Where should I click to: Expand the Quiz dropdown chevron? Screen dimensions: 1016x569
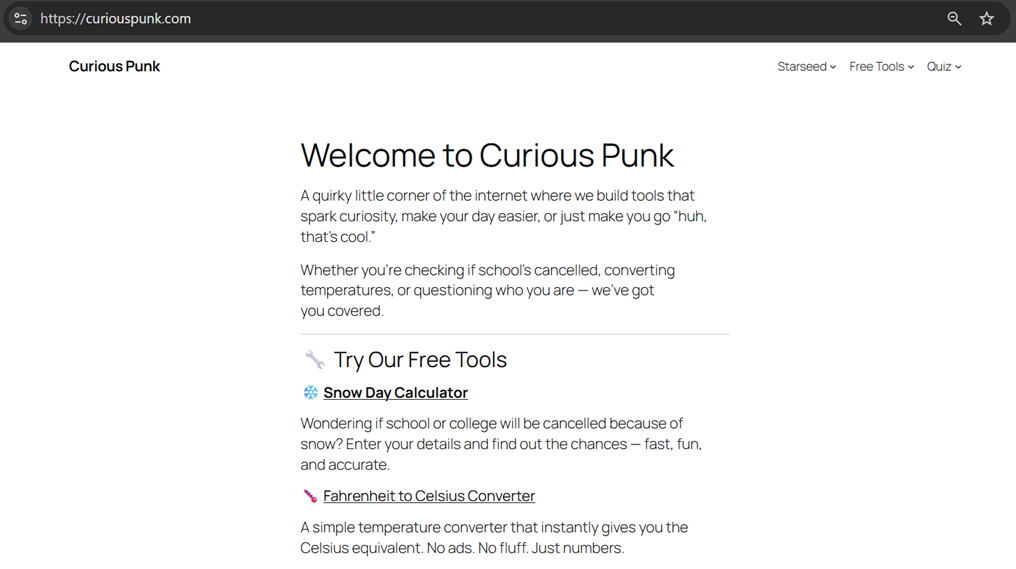(958, 67)
